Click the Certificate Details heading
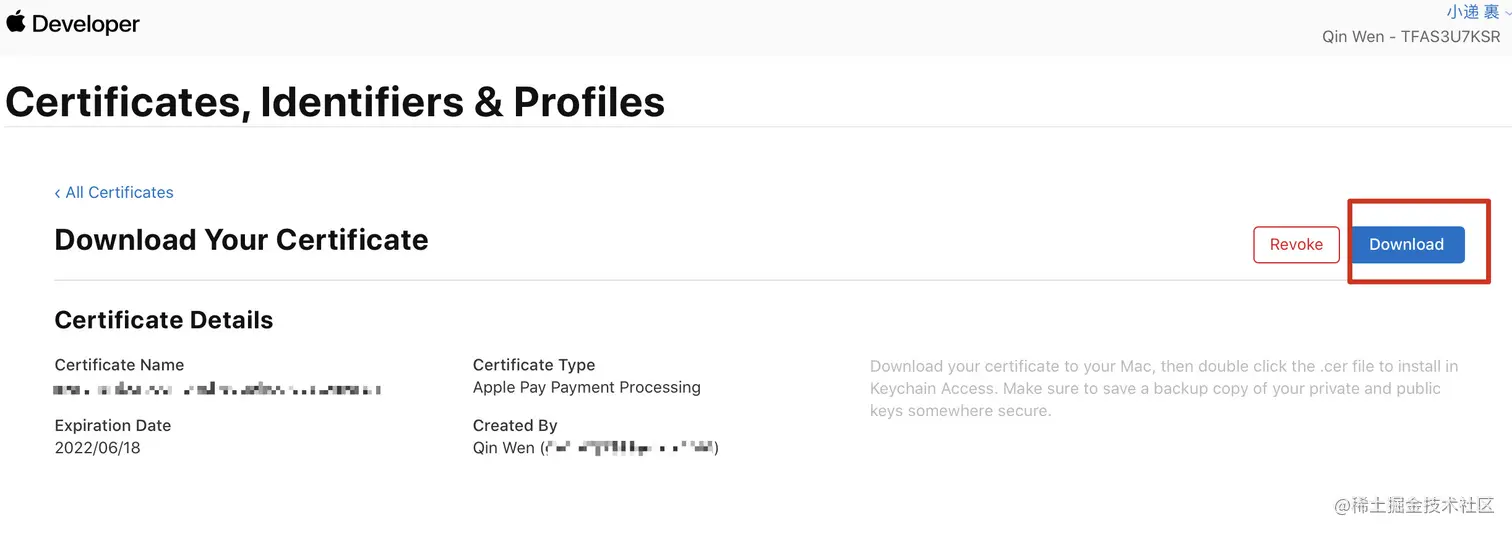This screenshot has height=533, width=1512. pos(163,320)
